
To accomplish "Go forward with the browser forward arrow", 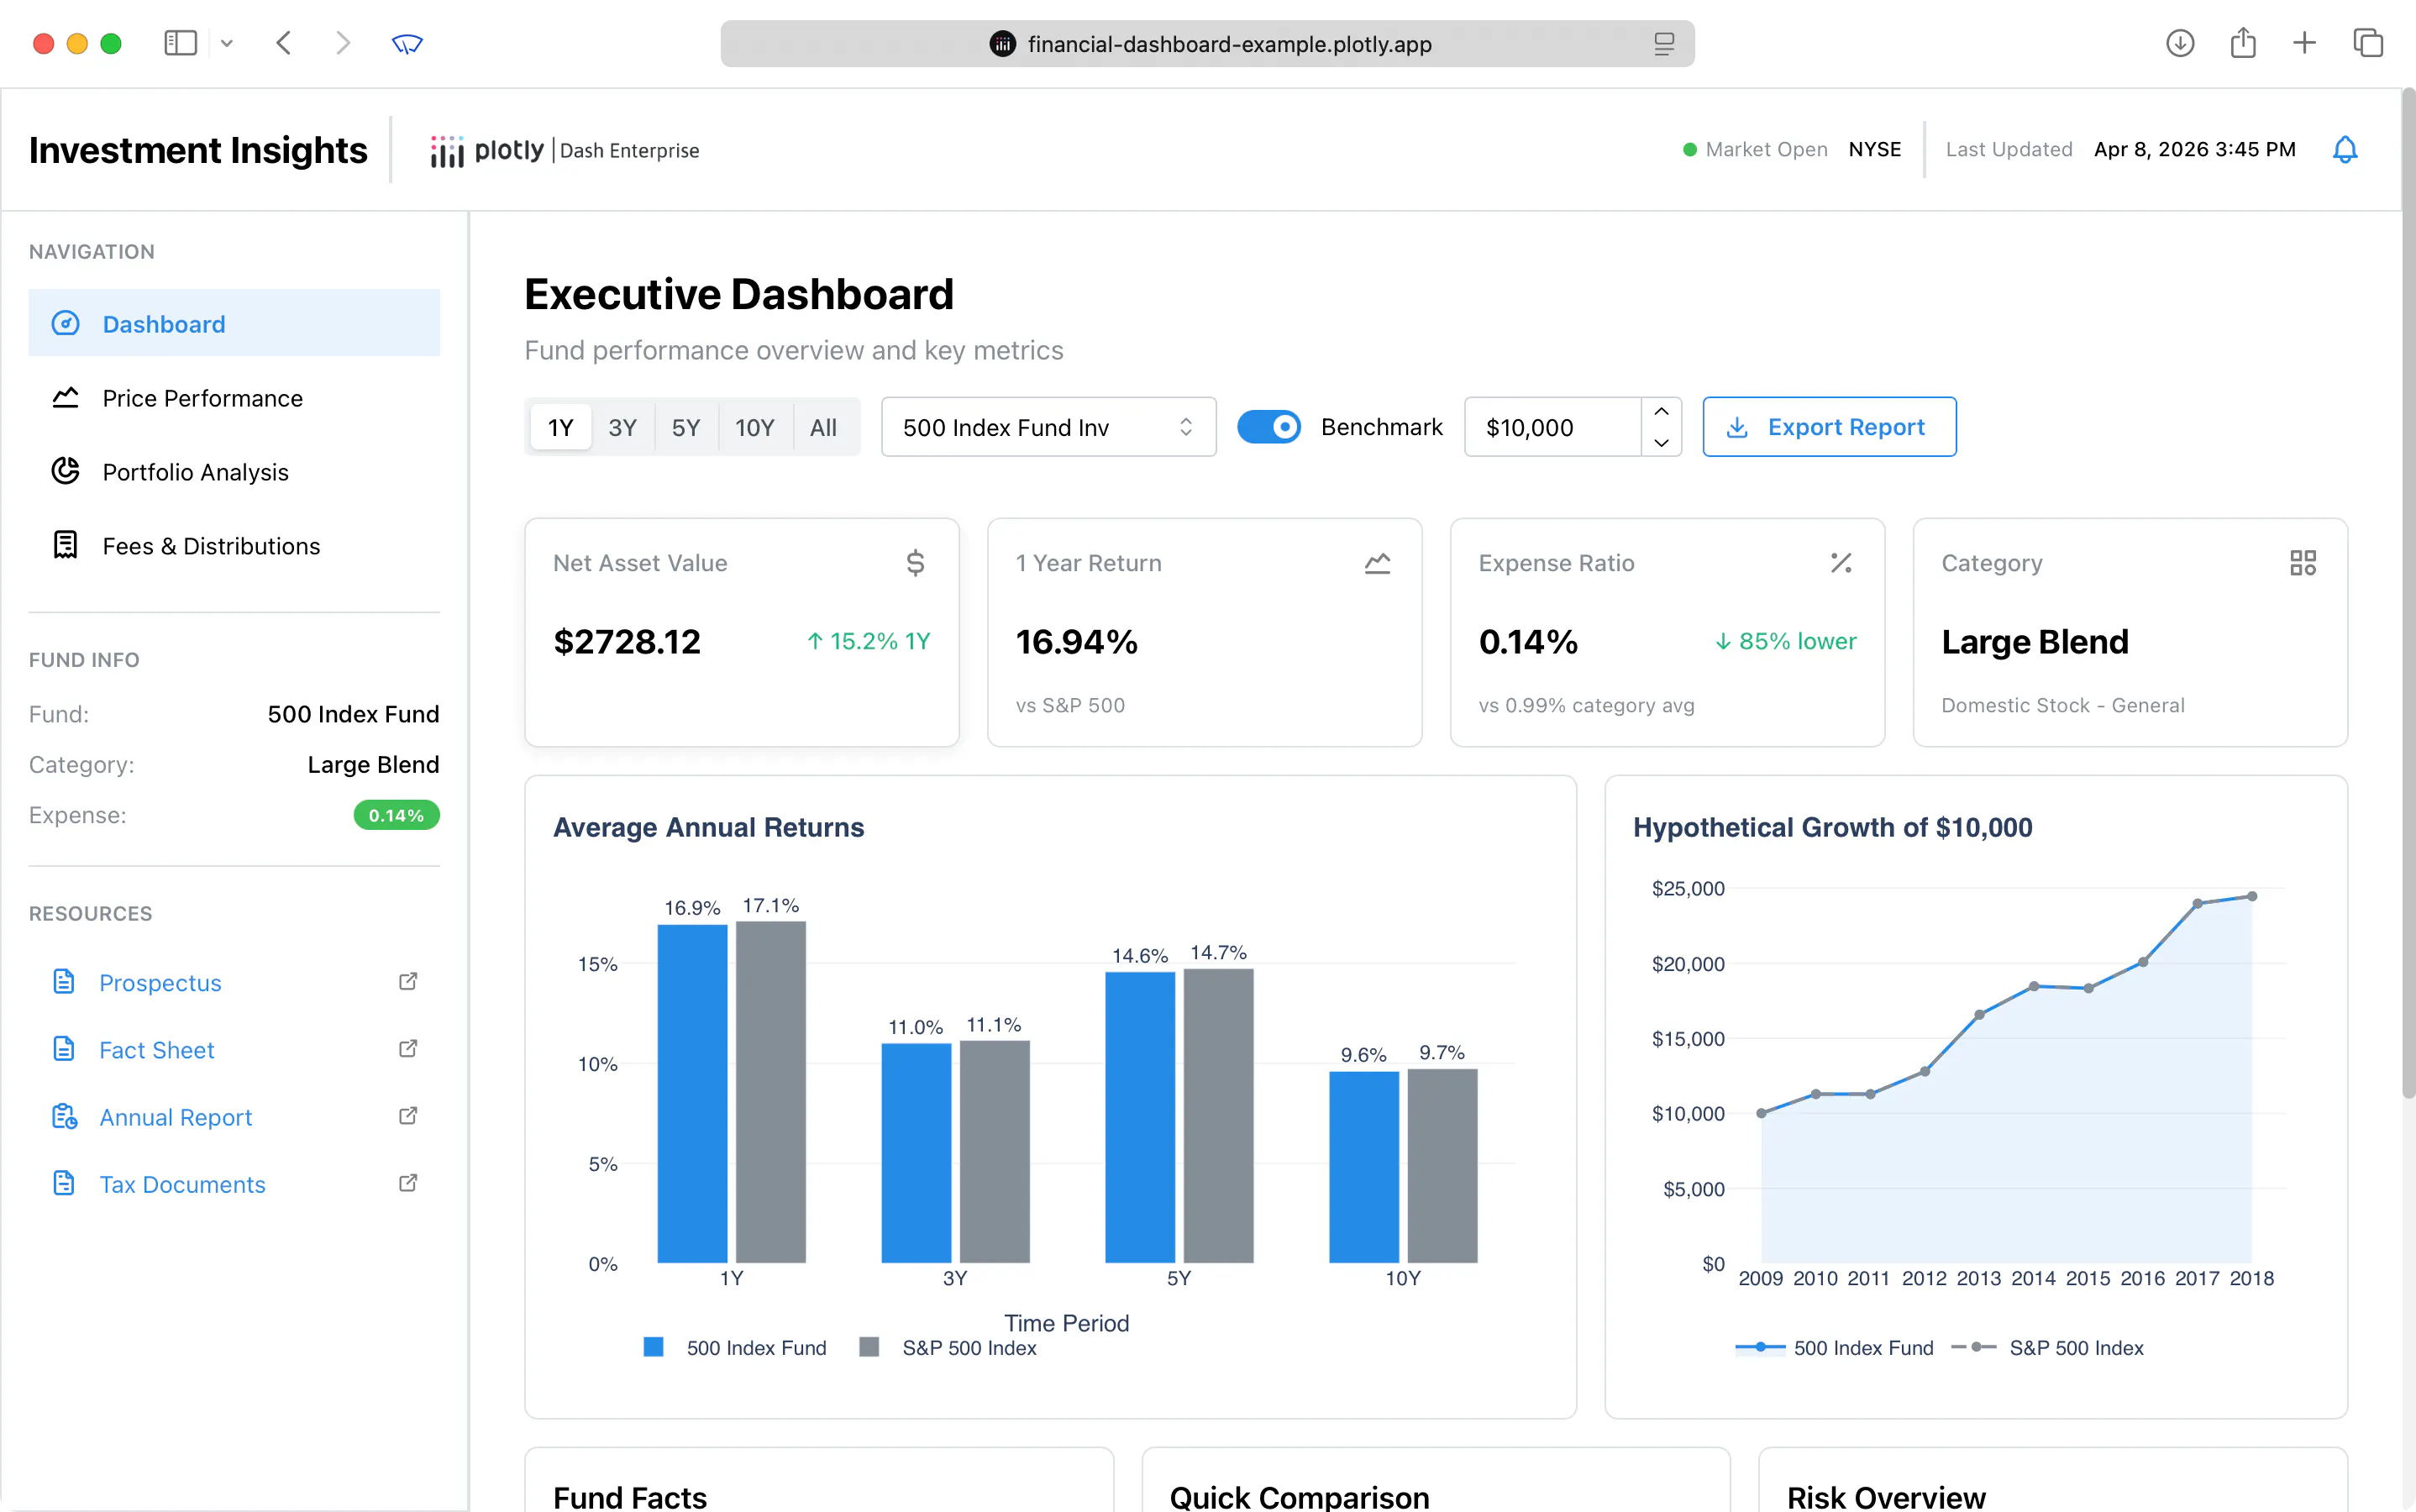I will (x=343, y=43).
